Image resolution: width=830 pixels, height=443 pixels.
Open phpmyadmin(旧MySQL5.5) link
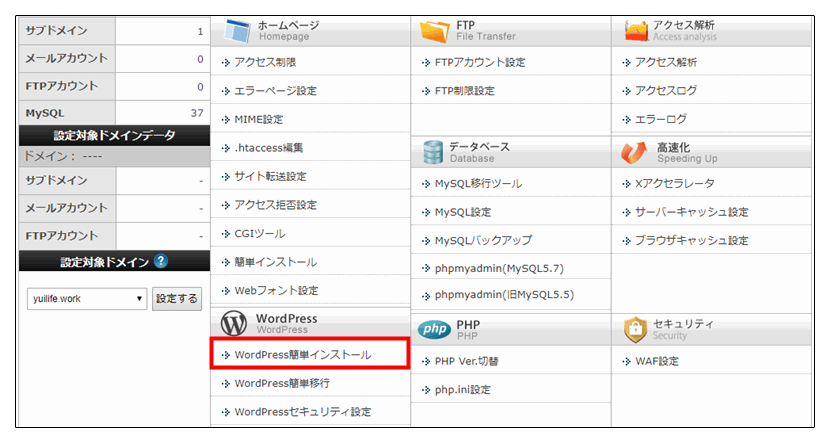[x=504, y=295]
